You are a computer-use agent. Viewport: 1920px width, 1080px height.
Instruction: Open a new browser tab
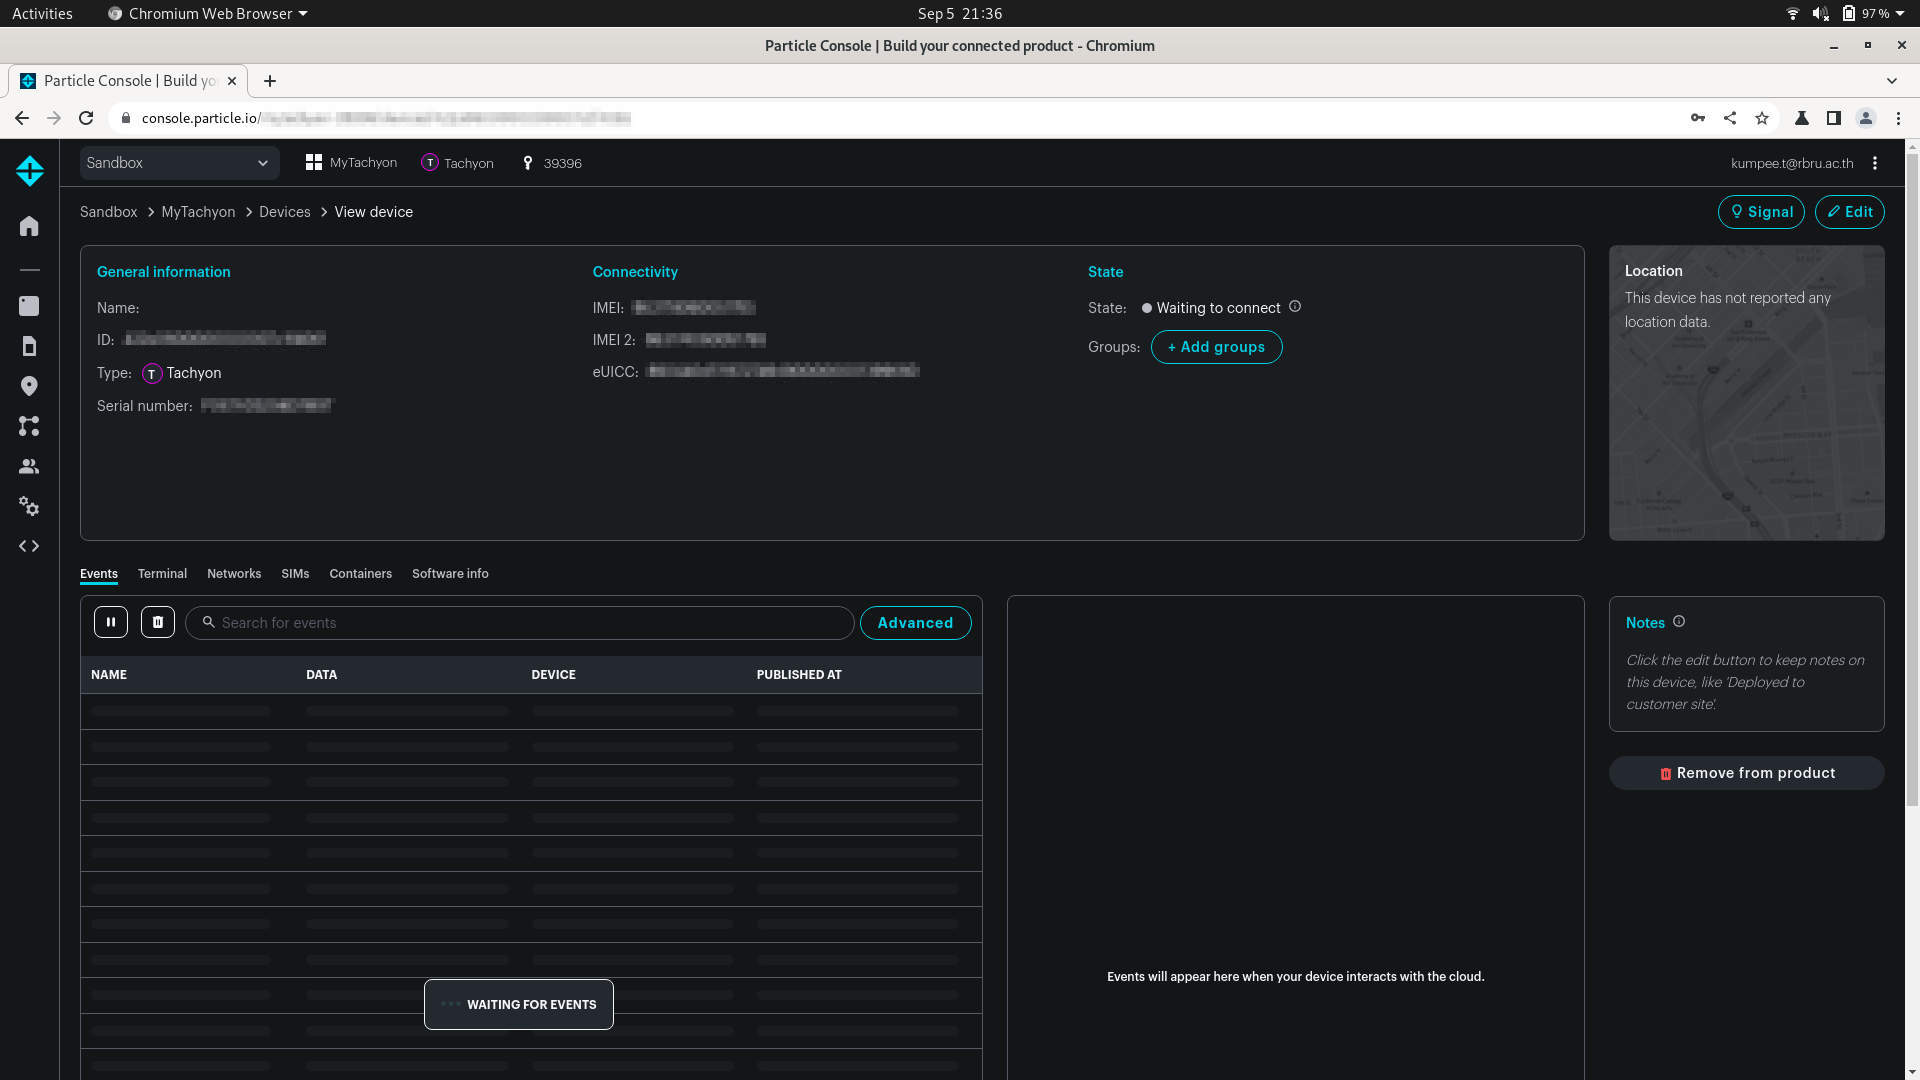(270, 81)
